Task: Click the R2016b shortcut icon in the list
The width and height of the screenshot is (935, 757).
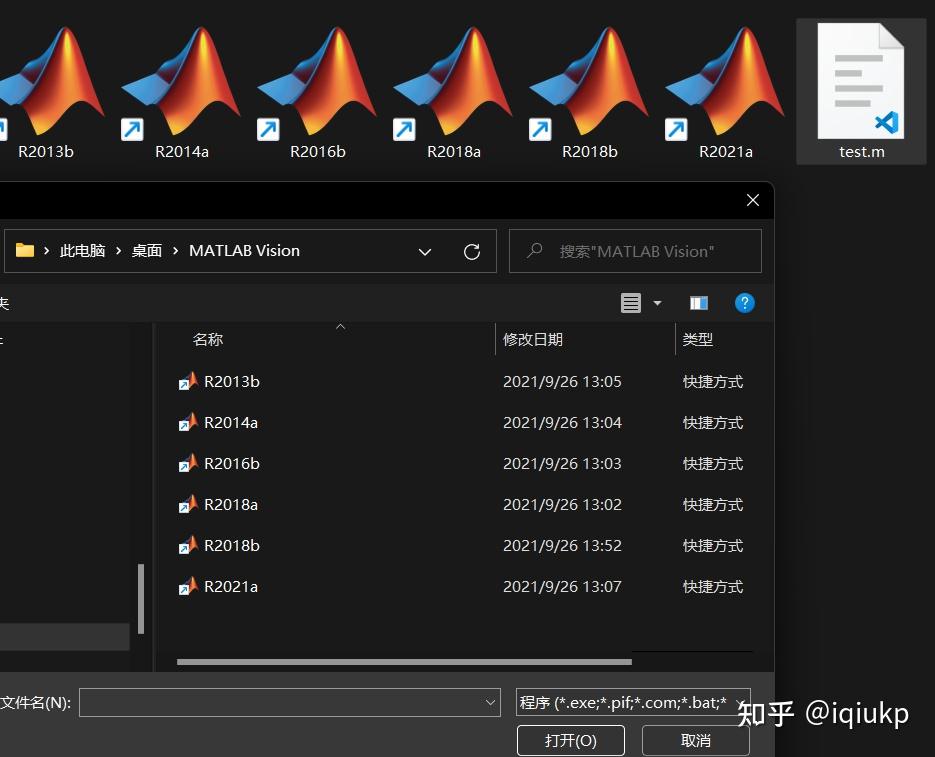Action: [188, 464]
